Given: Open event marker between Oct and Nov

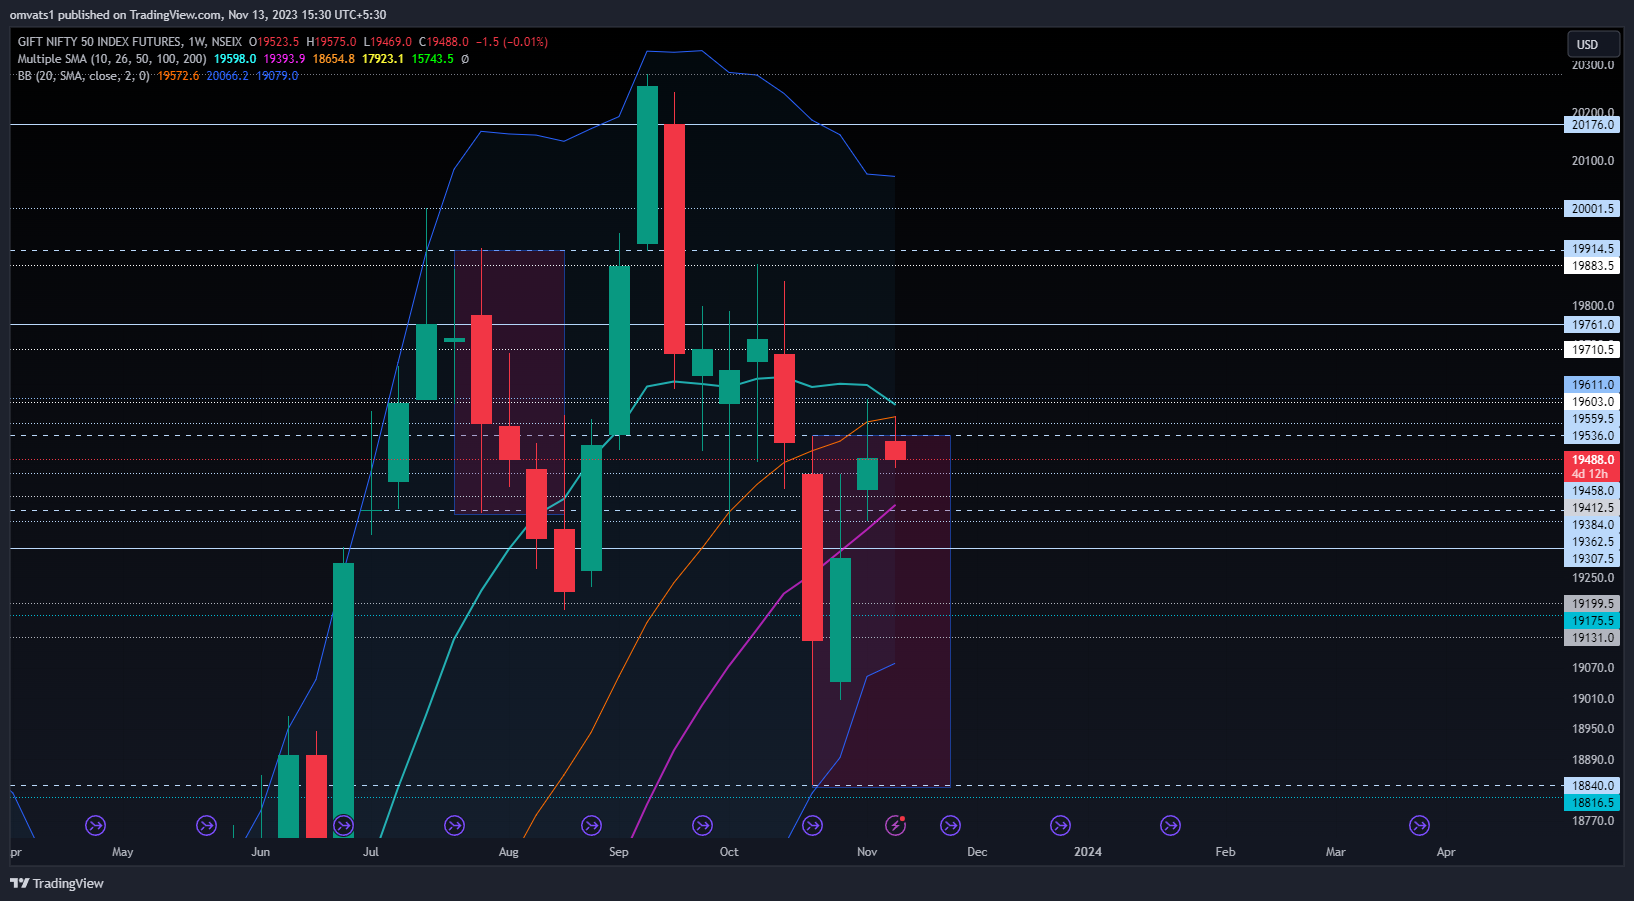Looking at the screenshot, I should (x=812, y=825).
